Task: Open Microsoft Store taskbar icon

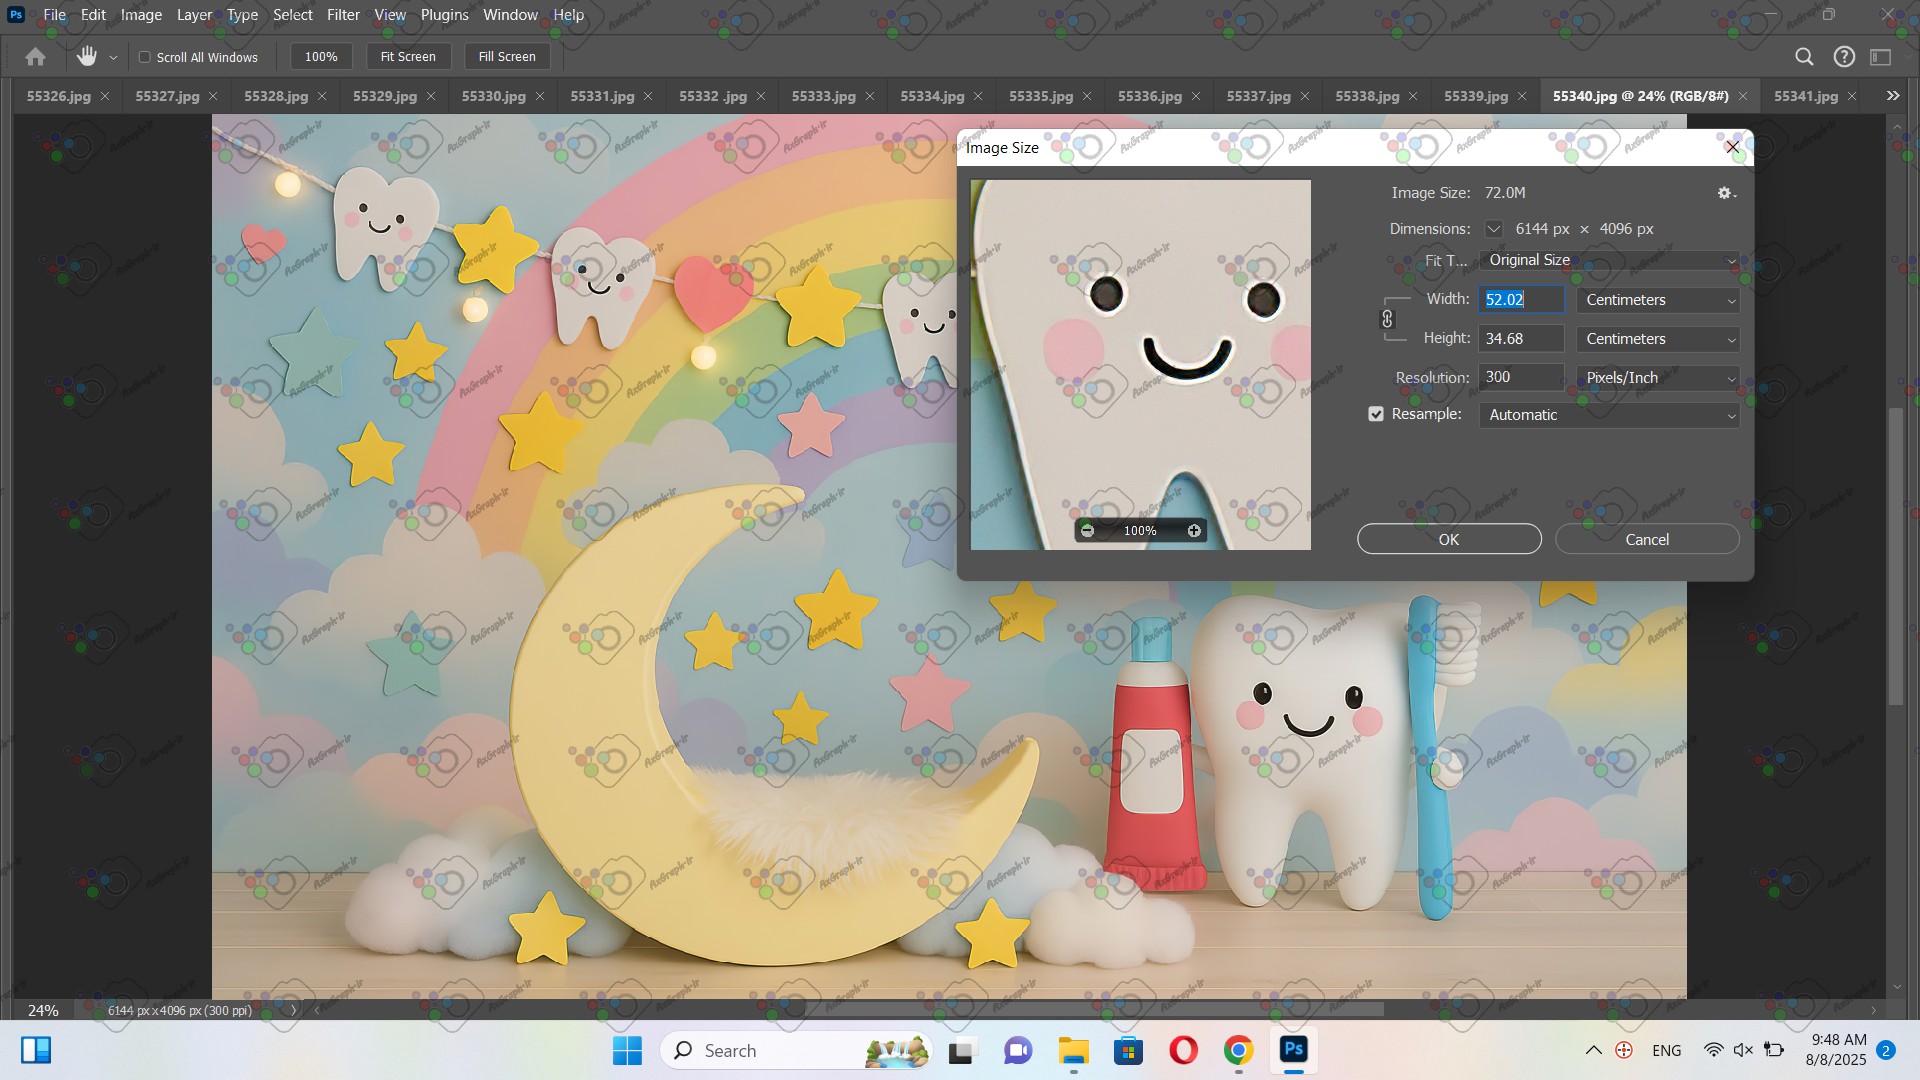Action: pyautogui.click(x=1129, y=1050)
